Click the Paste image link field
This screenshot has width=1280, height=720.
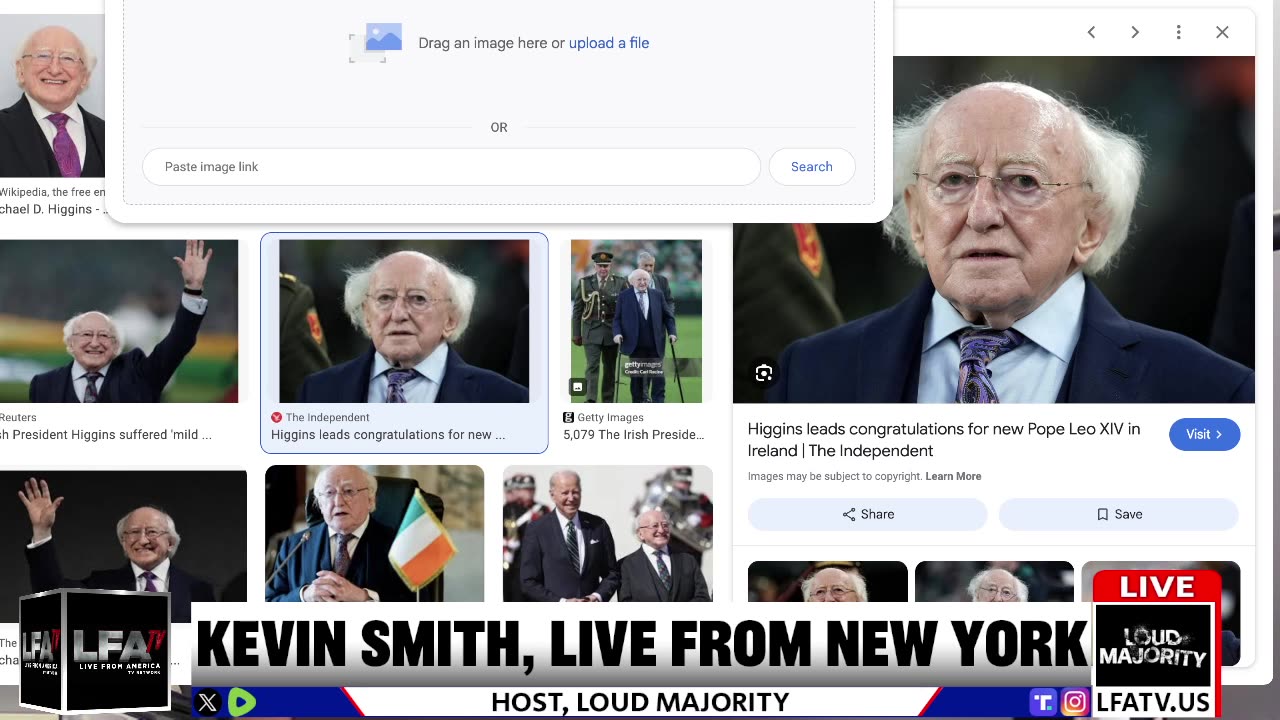(x=451, y=167)
